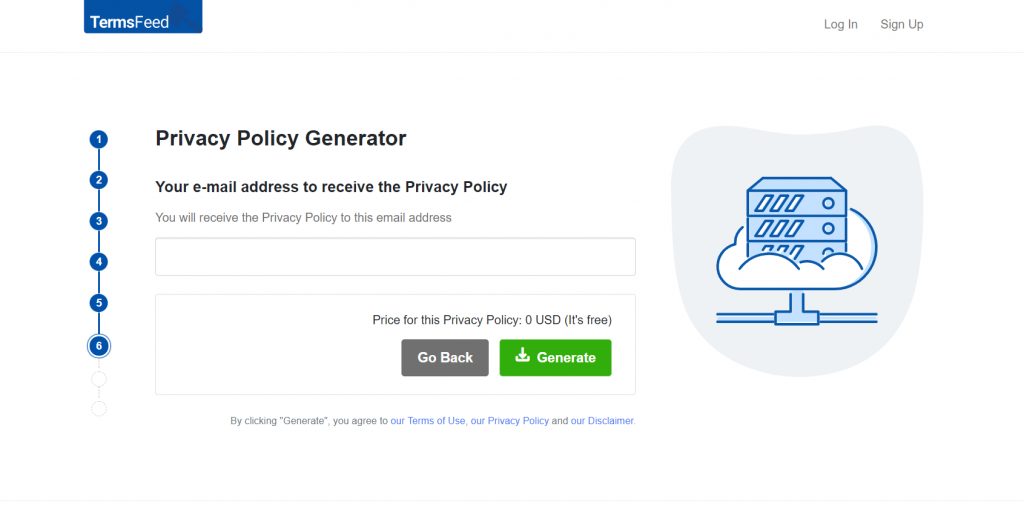This screenshot has height=509, width=1024.
Task: Click the Go Back button
Action: [445, 357]
